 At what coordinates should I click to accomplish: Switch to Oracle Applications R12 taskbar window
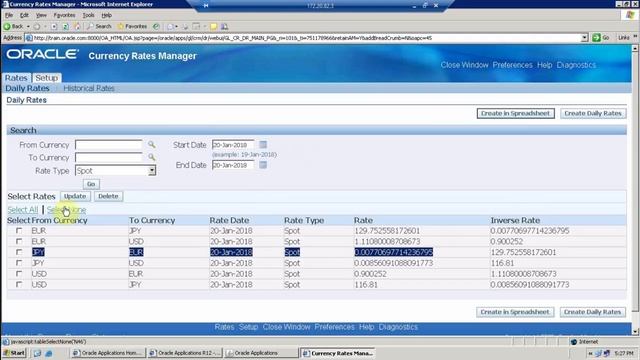(185, 353)
